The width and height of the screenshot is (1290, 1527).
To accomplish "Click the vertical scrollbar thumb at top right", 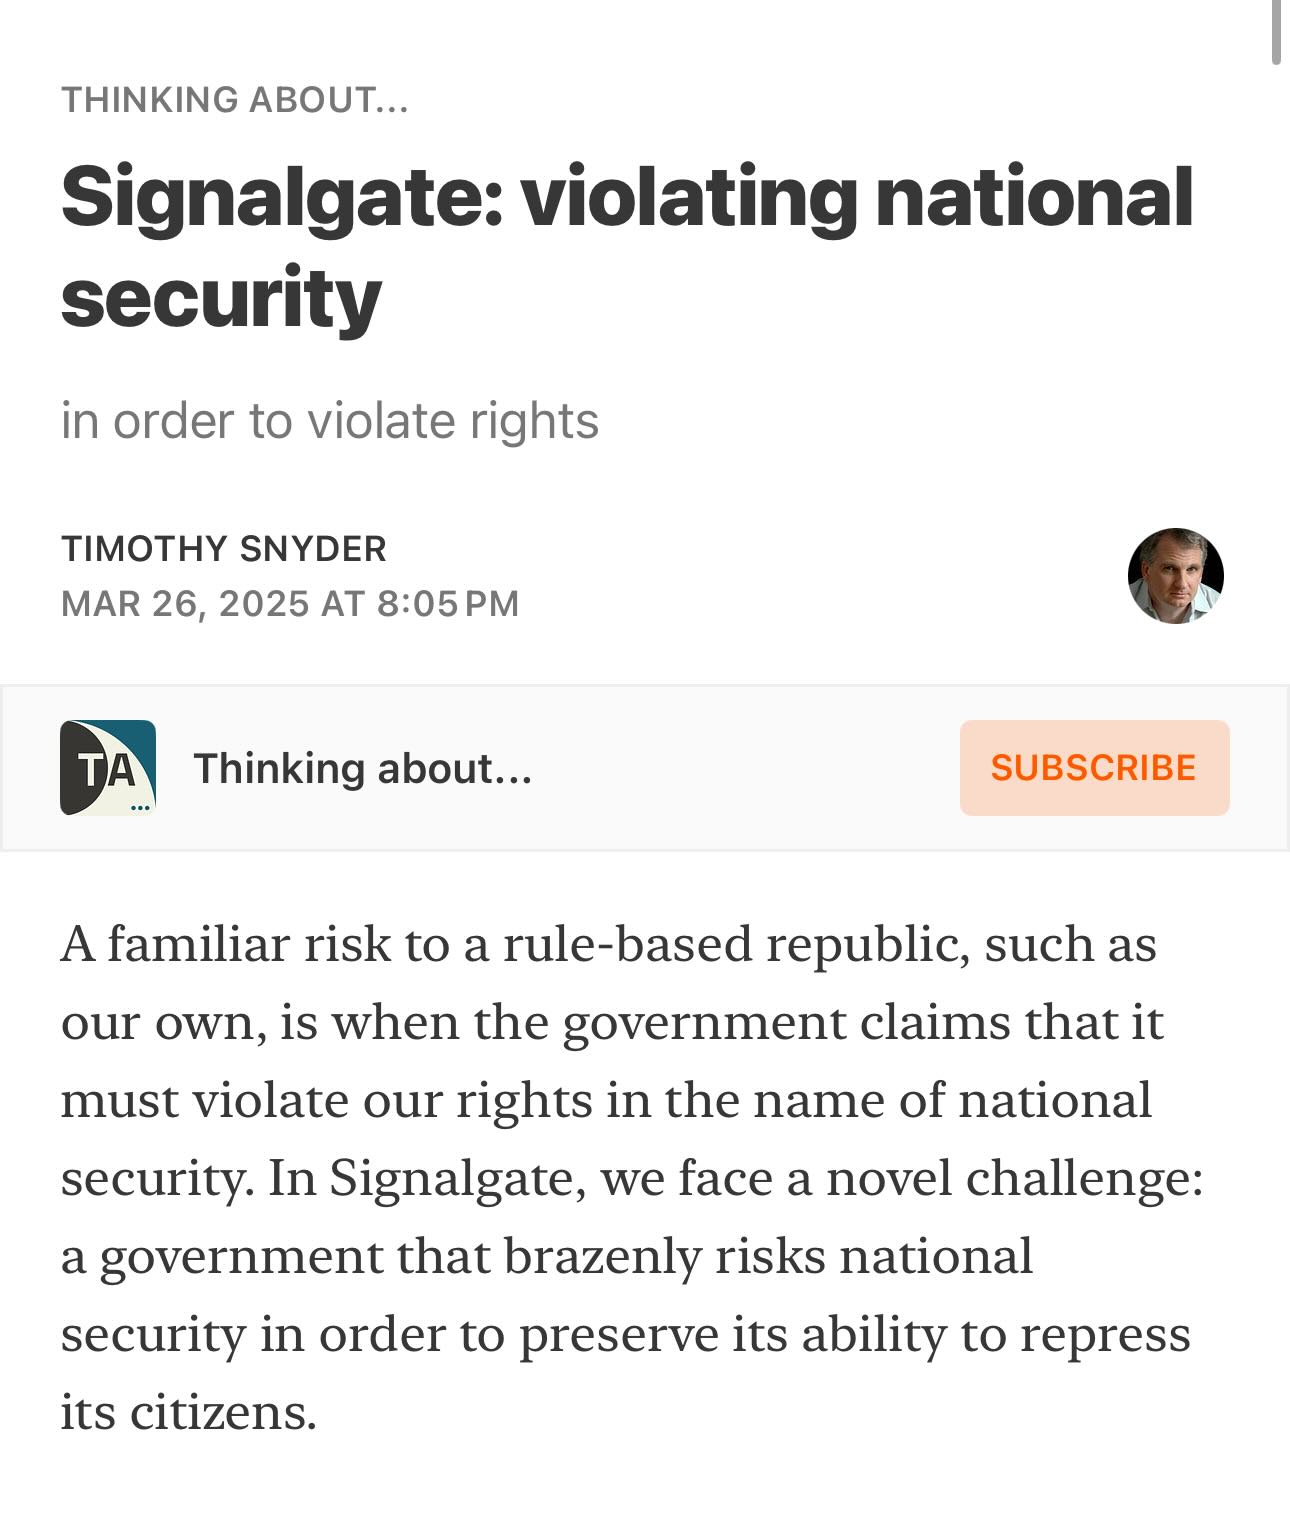I will click(x=1276, y=32).
